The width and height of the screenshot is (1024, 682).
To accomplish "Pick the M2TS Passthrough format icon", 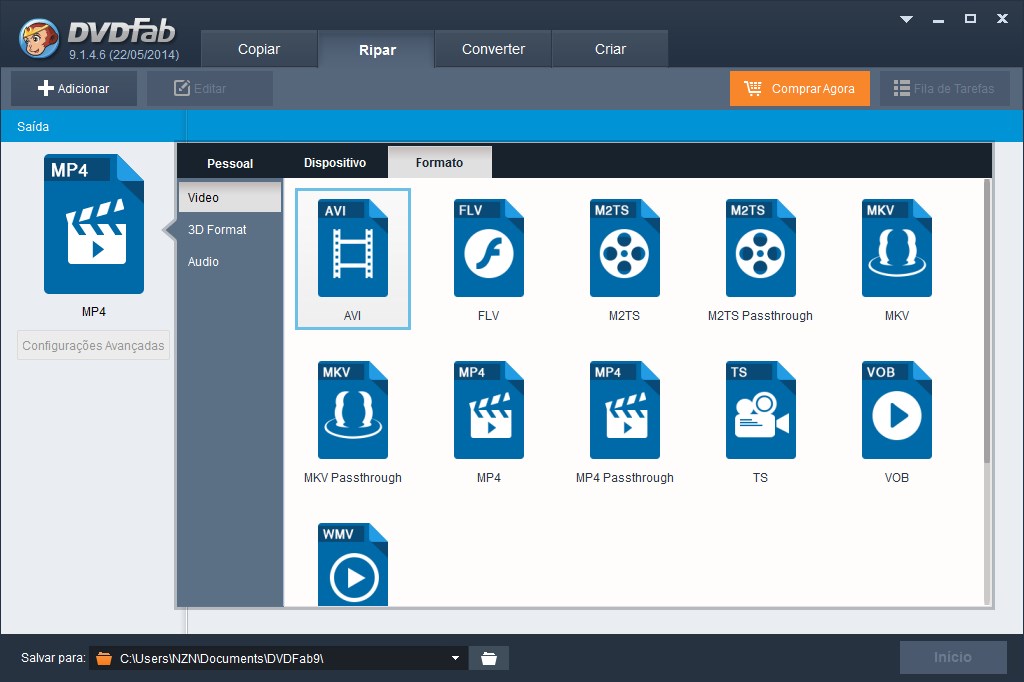I will tap(760, 248).
